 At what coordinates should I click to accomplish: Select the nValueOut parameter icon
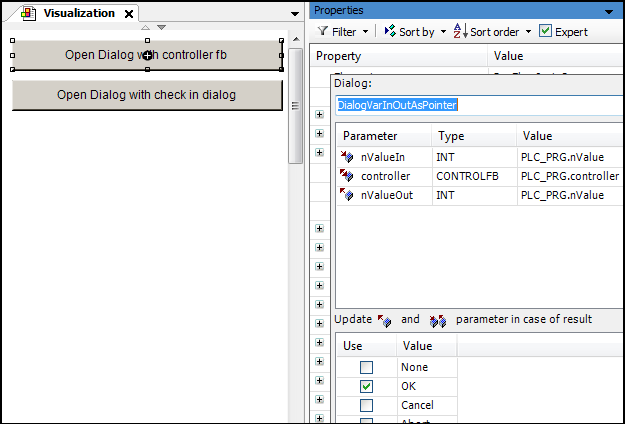(347, 195)
